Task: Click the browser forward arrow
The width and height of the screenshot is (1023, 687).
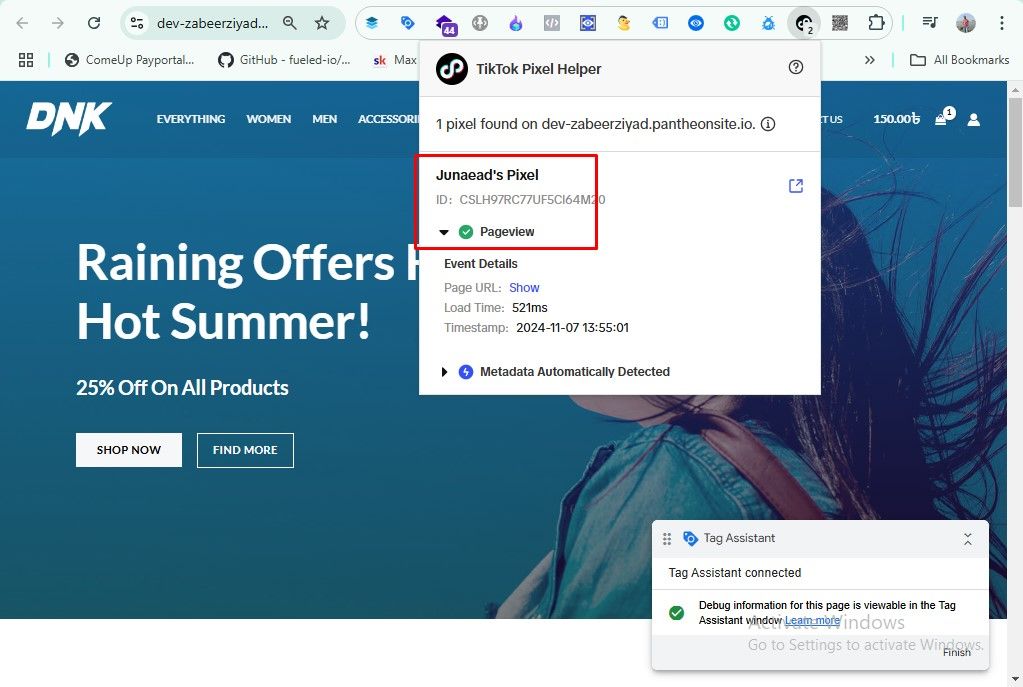Action: pyautogui.click(x=58, y=23)
